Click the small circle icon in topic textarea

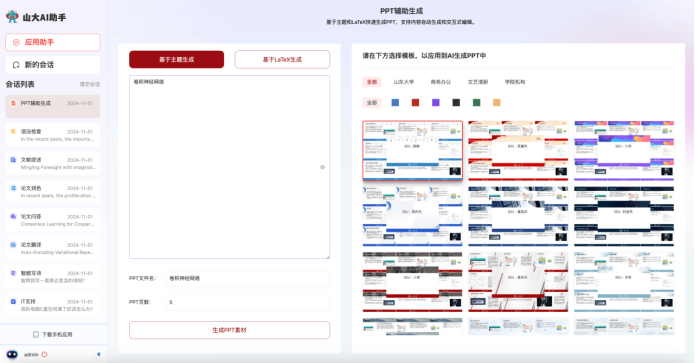click(x=323, y=167)
